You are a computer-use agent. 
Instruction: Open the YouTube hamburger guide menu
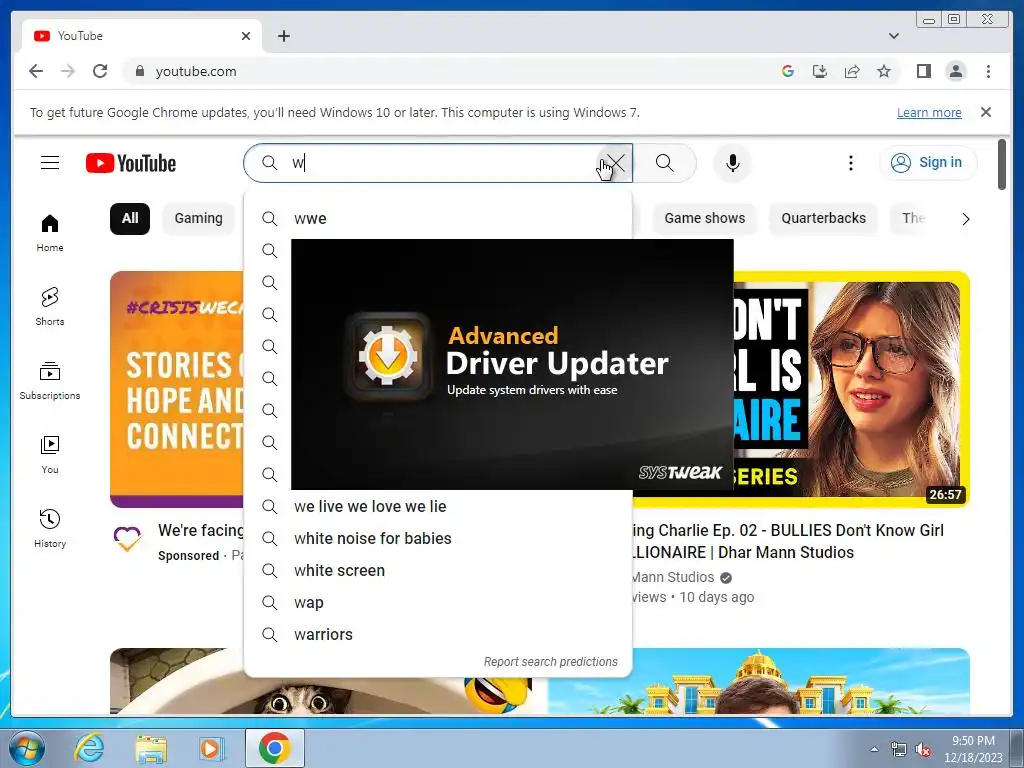pyautogui.click(x=50, y=163)
